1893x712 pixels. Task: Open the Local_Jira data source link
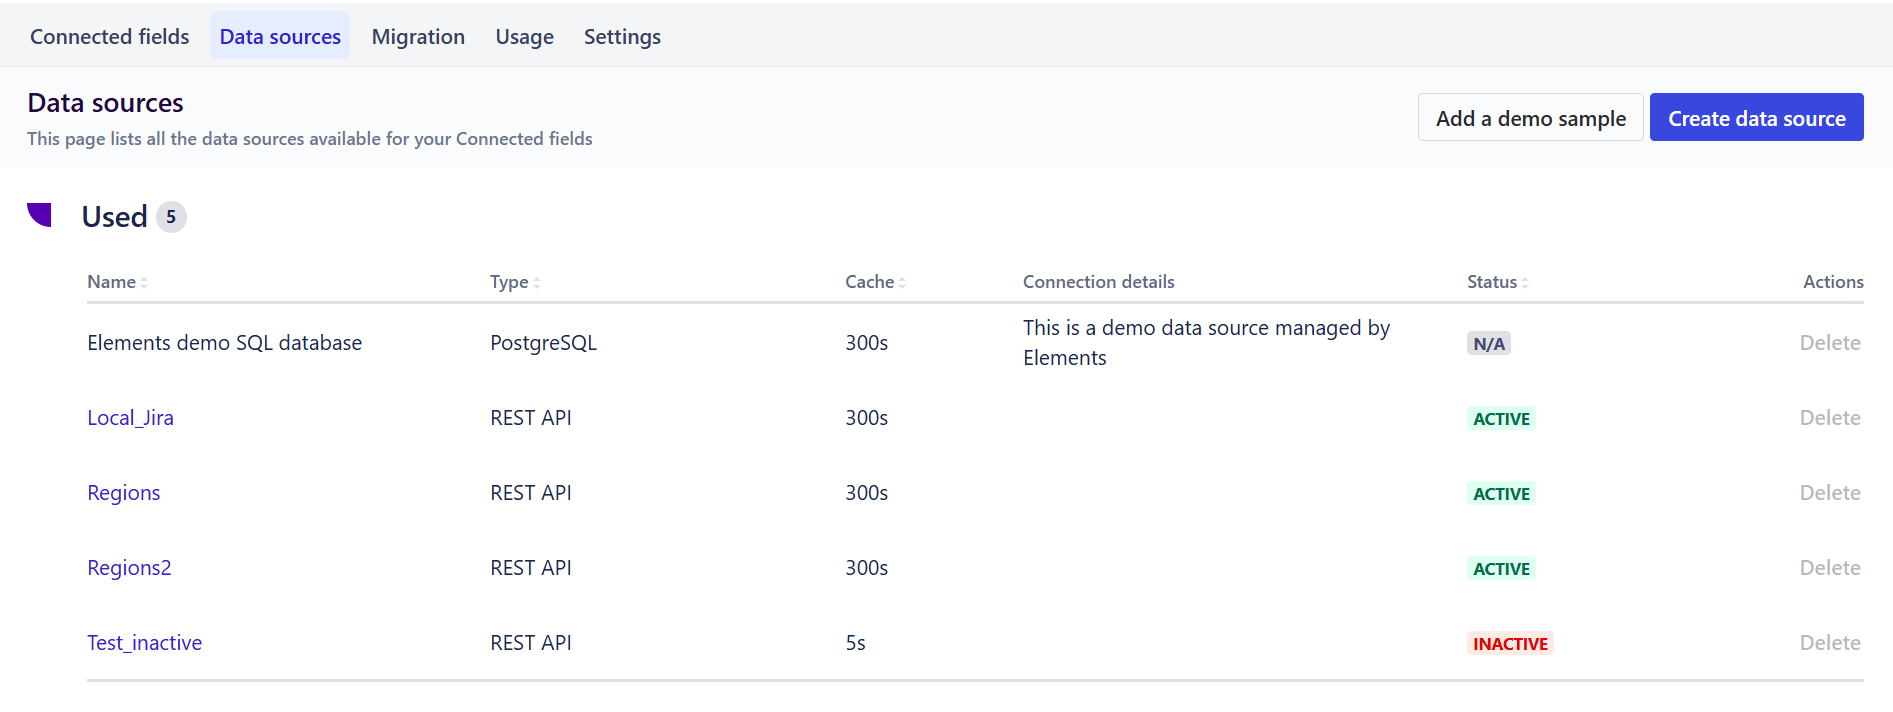pyautogui.click(x=130, y=418)
